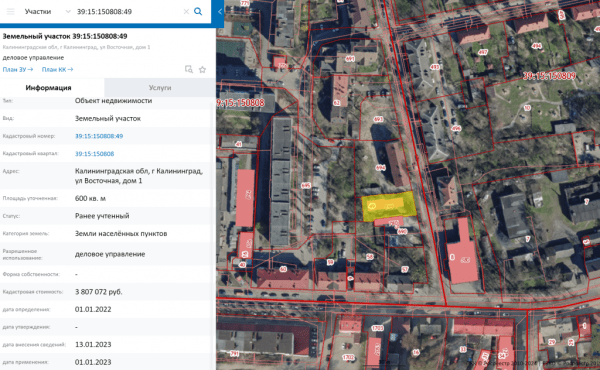This screenshot has width=600, height=370.
Task: Click quarter label 39:15:150809 on map
Action: (x=549, y=76)
